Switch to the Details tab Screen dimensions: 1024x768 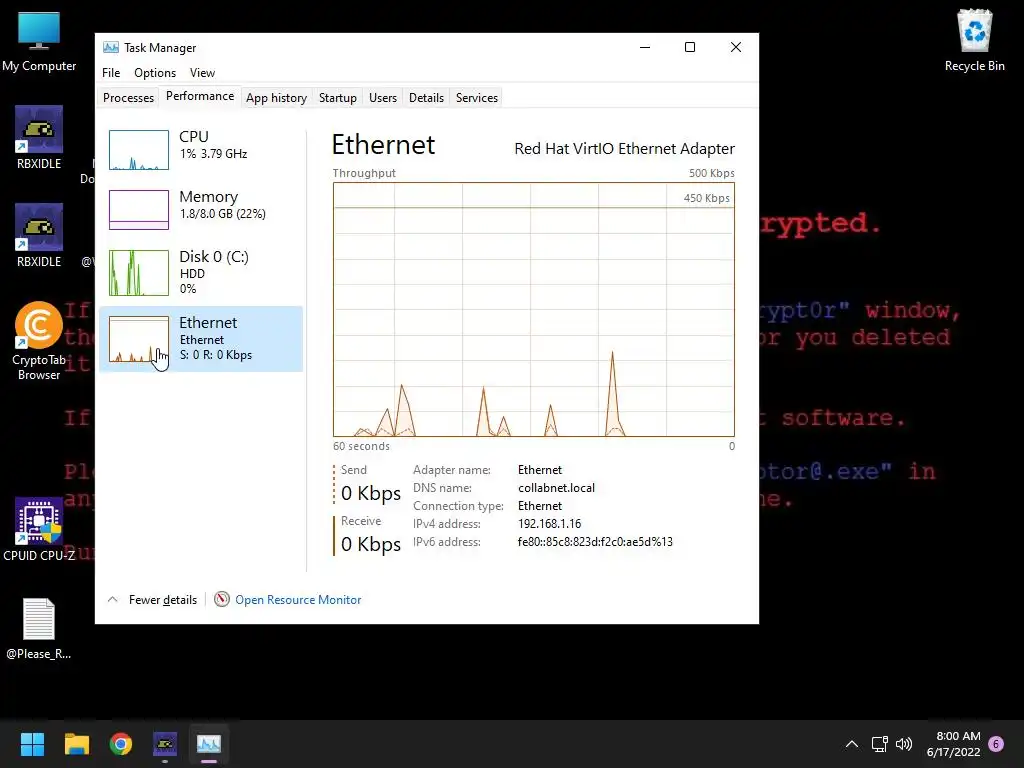tap(426, 97)
